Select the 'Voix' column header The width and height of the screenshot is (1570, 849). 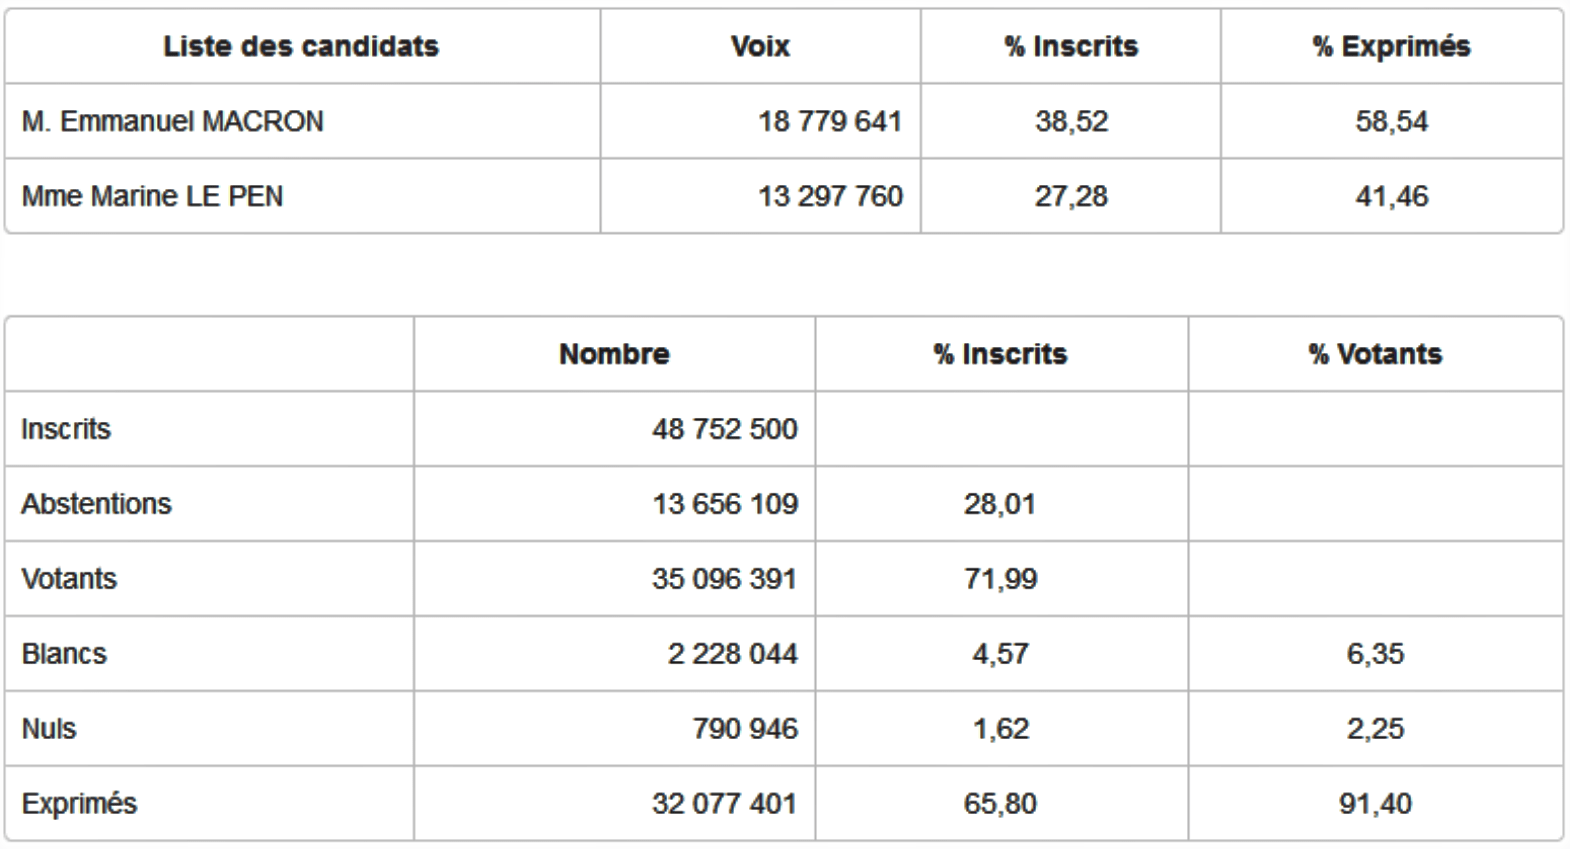pos(760,46)
